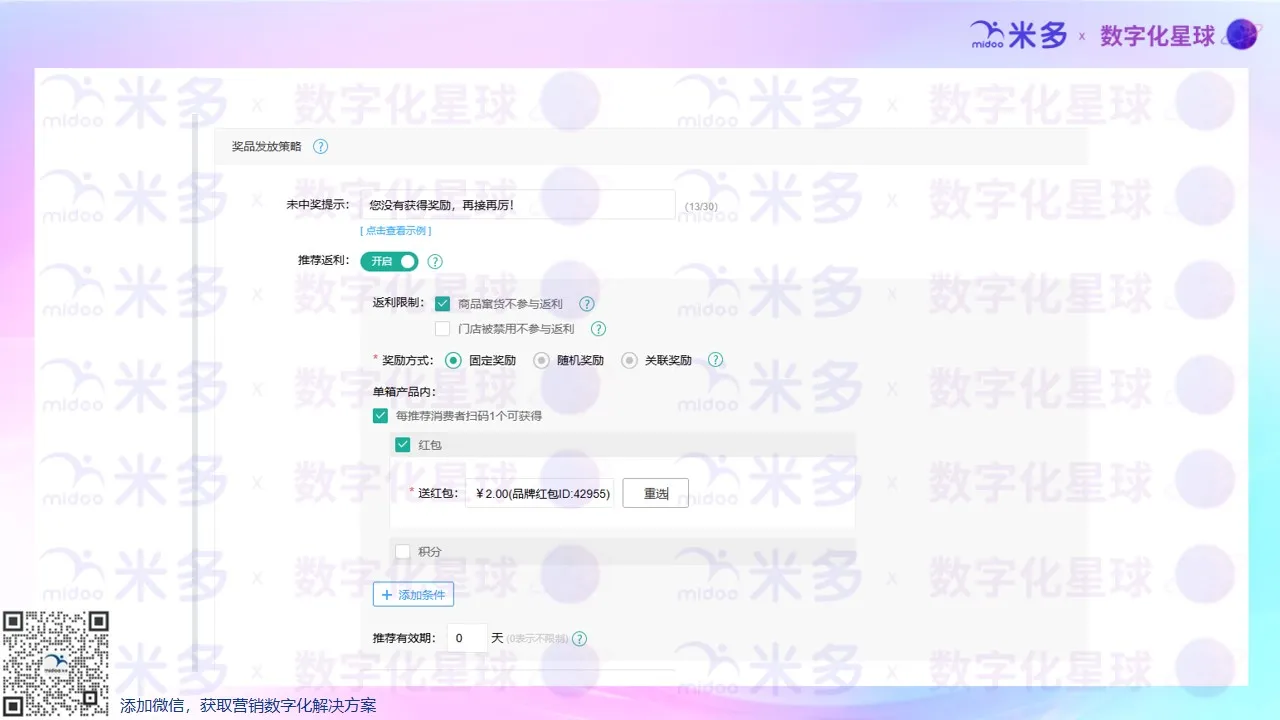Open the 点击查看示例 link
This screenshot has width=1280, height=720.
tap(395, 230)
